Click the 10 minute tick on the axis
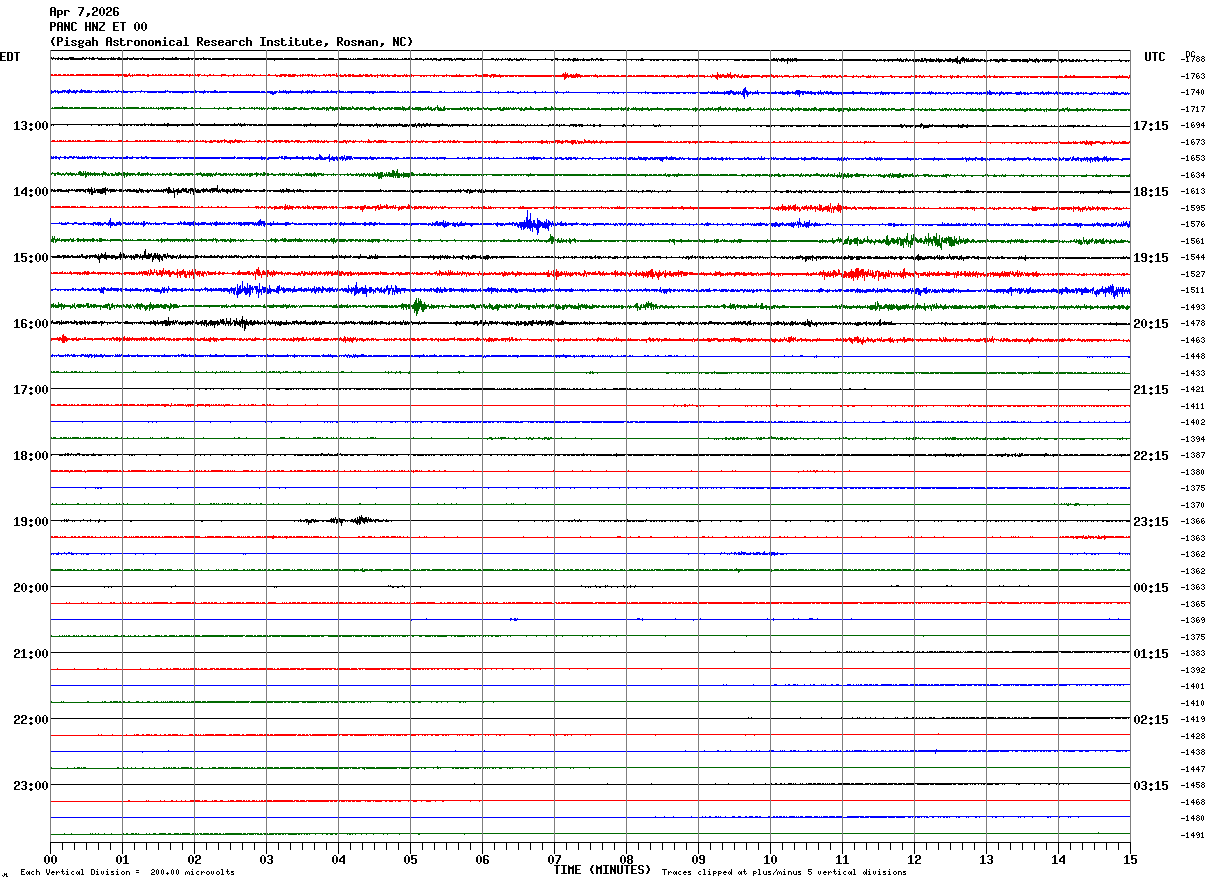This screenshot has width=1210, height=886. (x=770, y=860)
